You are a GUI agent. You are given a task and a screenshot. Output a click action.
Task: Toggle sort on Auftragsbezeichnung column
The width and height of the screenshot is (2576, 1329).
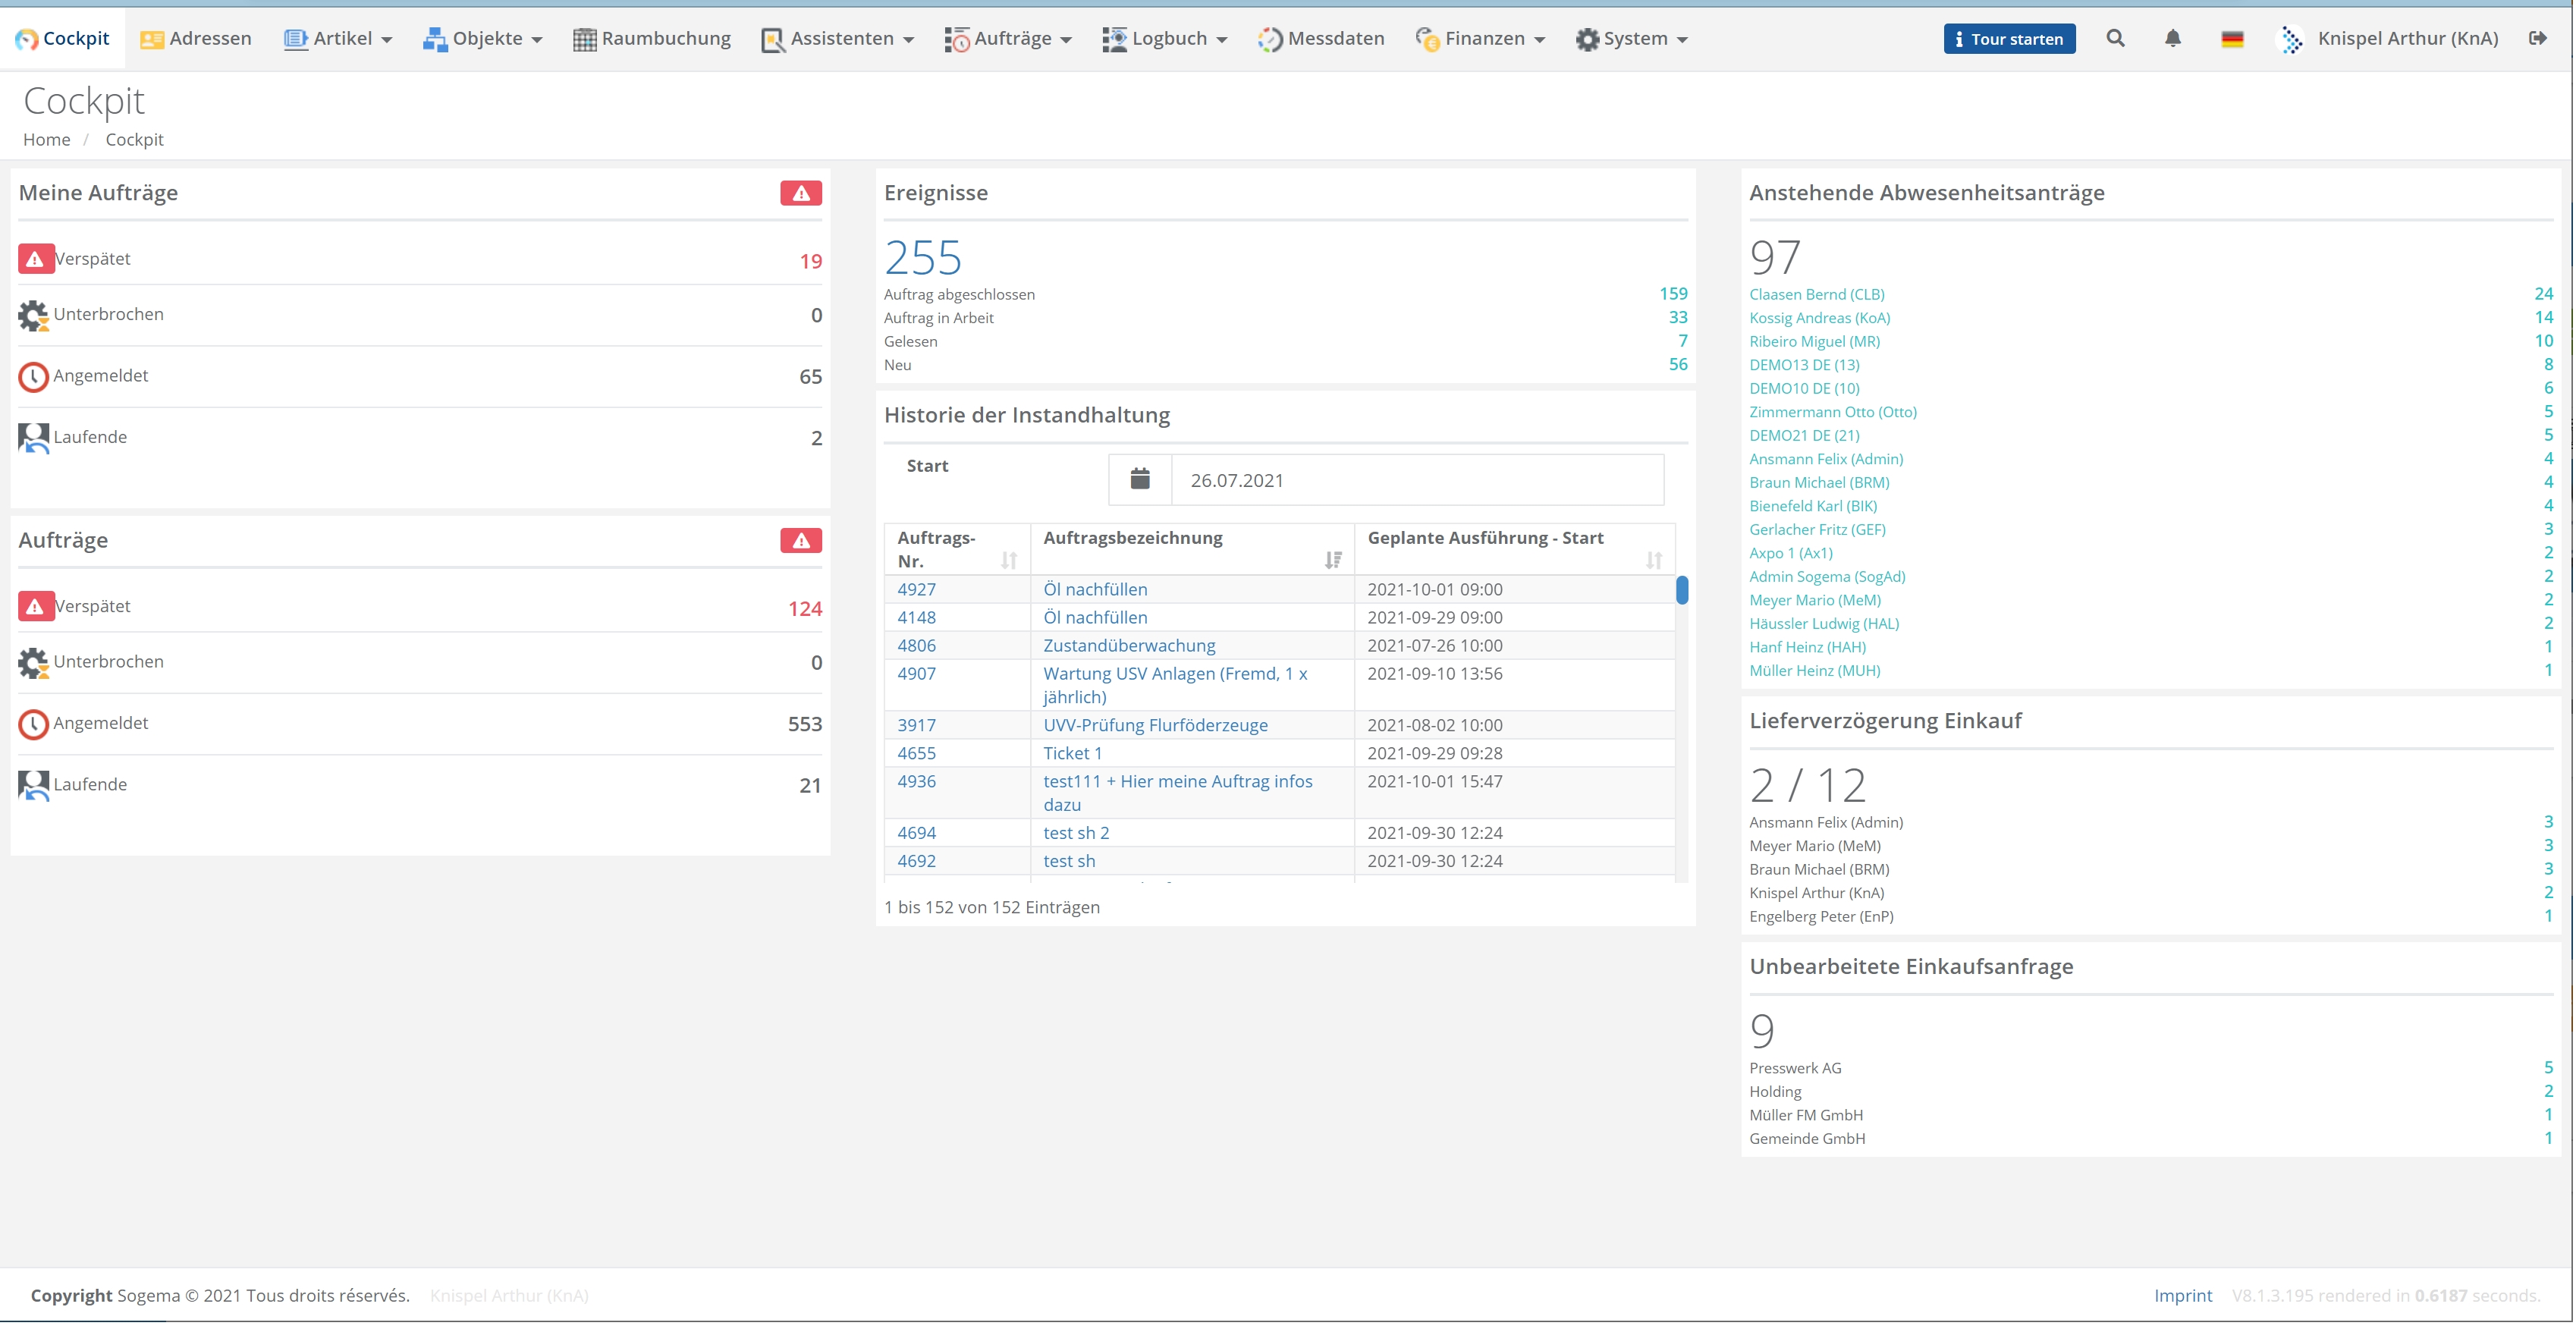(x=1332, y=560)
